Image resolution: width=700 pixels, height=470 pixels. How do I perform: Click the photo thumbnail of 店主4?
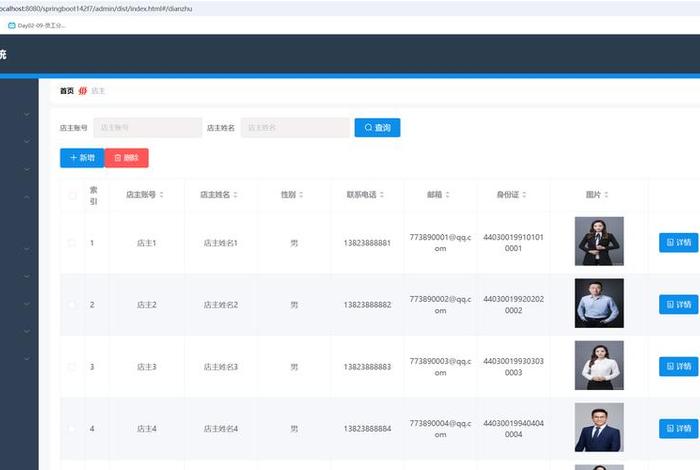[599, 427]
